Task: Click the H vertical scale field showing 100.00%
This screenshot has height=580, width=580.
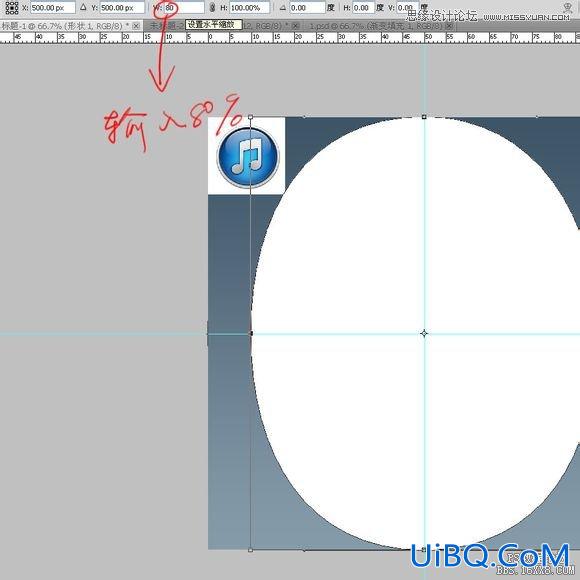Action: point(249,8)
